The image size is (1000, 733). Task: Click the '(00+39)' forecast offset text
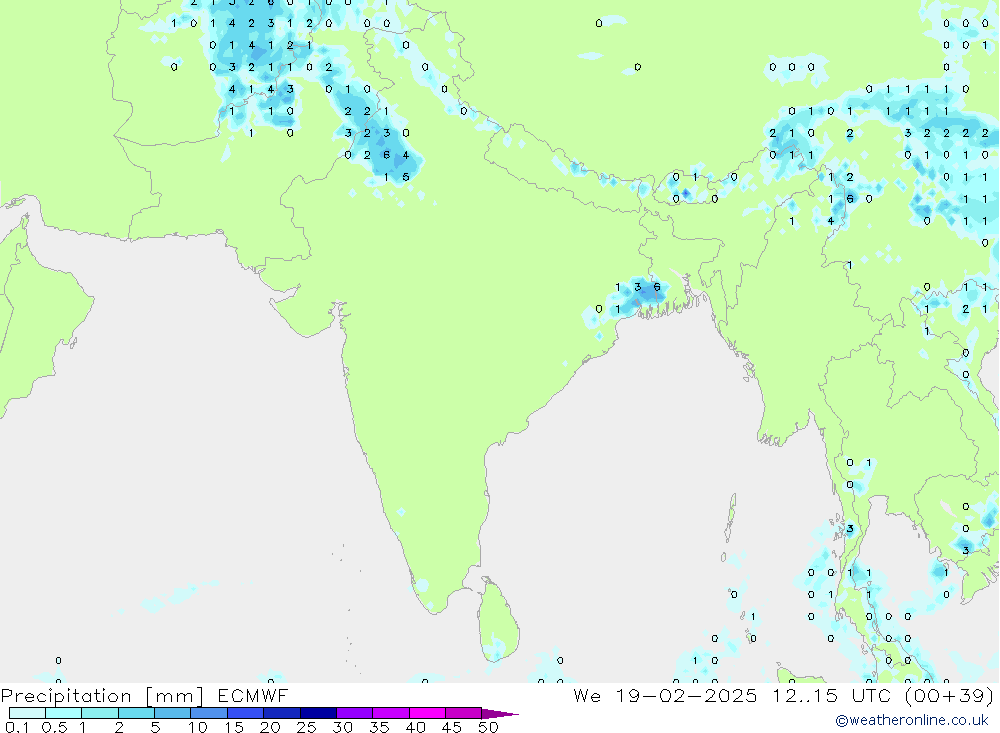949,695
